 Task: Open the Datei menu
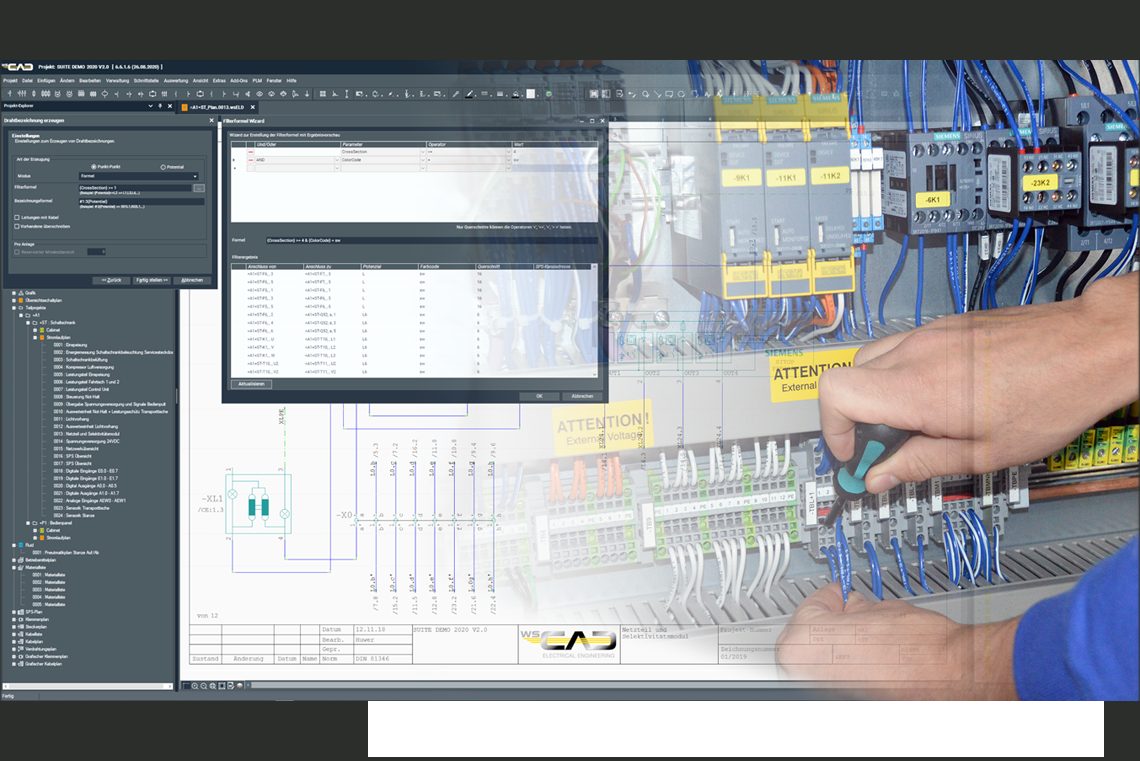click(27, 81)
